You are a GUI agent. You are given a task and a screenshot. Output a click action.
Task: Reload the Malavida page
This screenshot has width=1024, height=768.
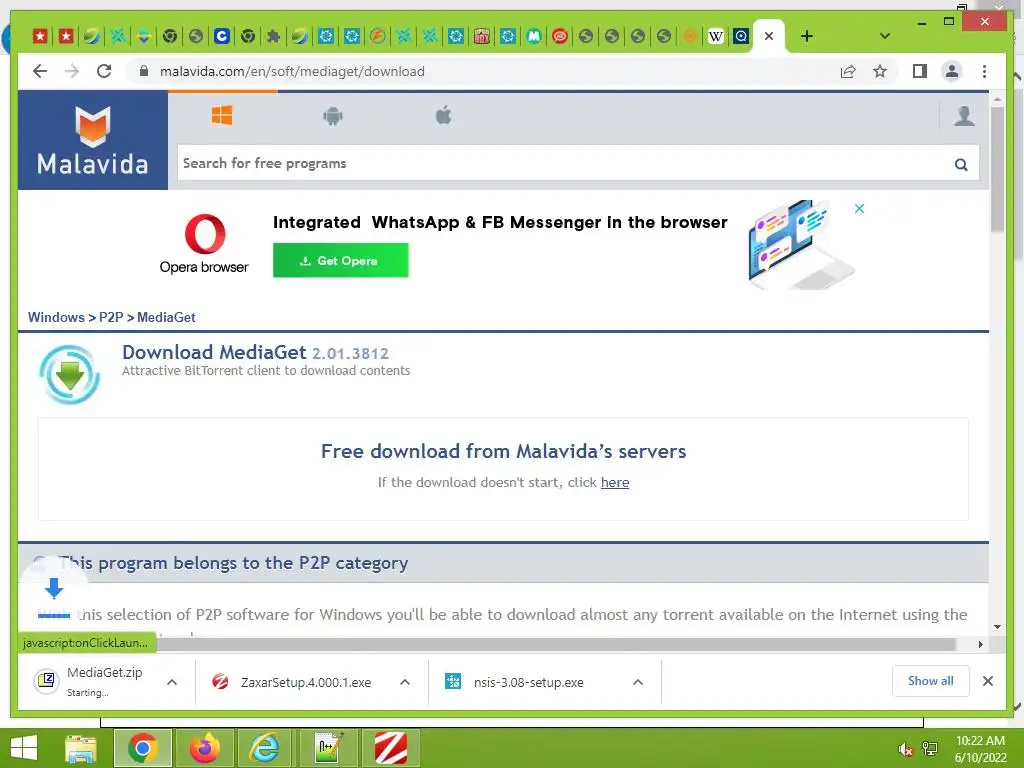(x=104, y=71)
